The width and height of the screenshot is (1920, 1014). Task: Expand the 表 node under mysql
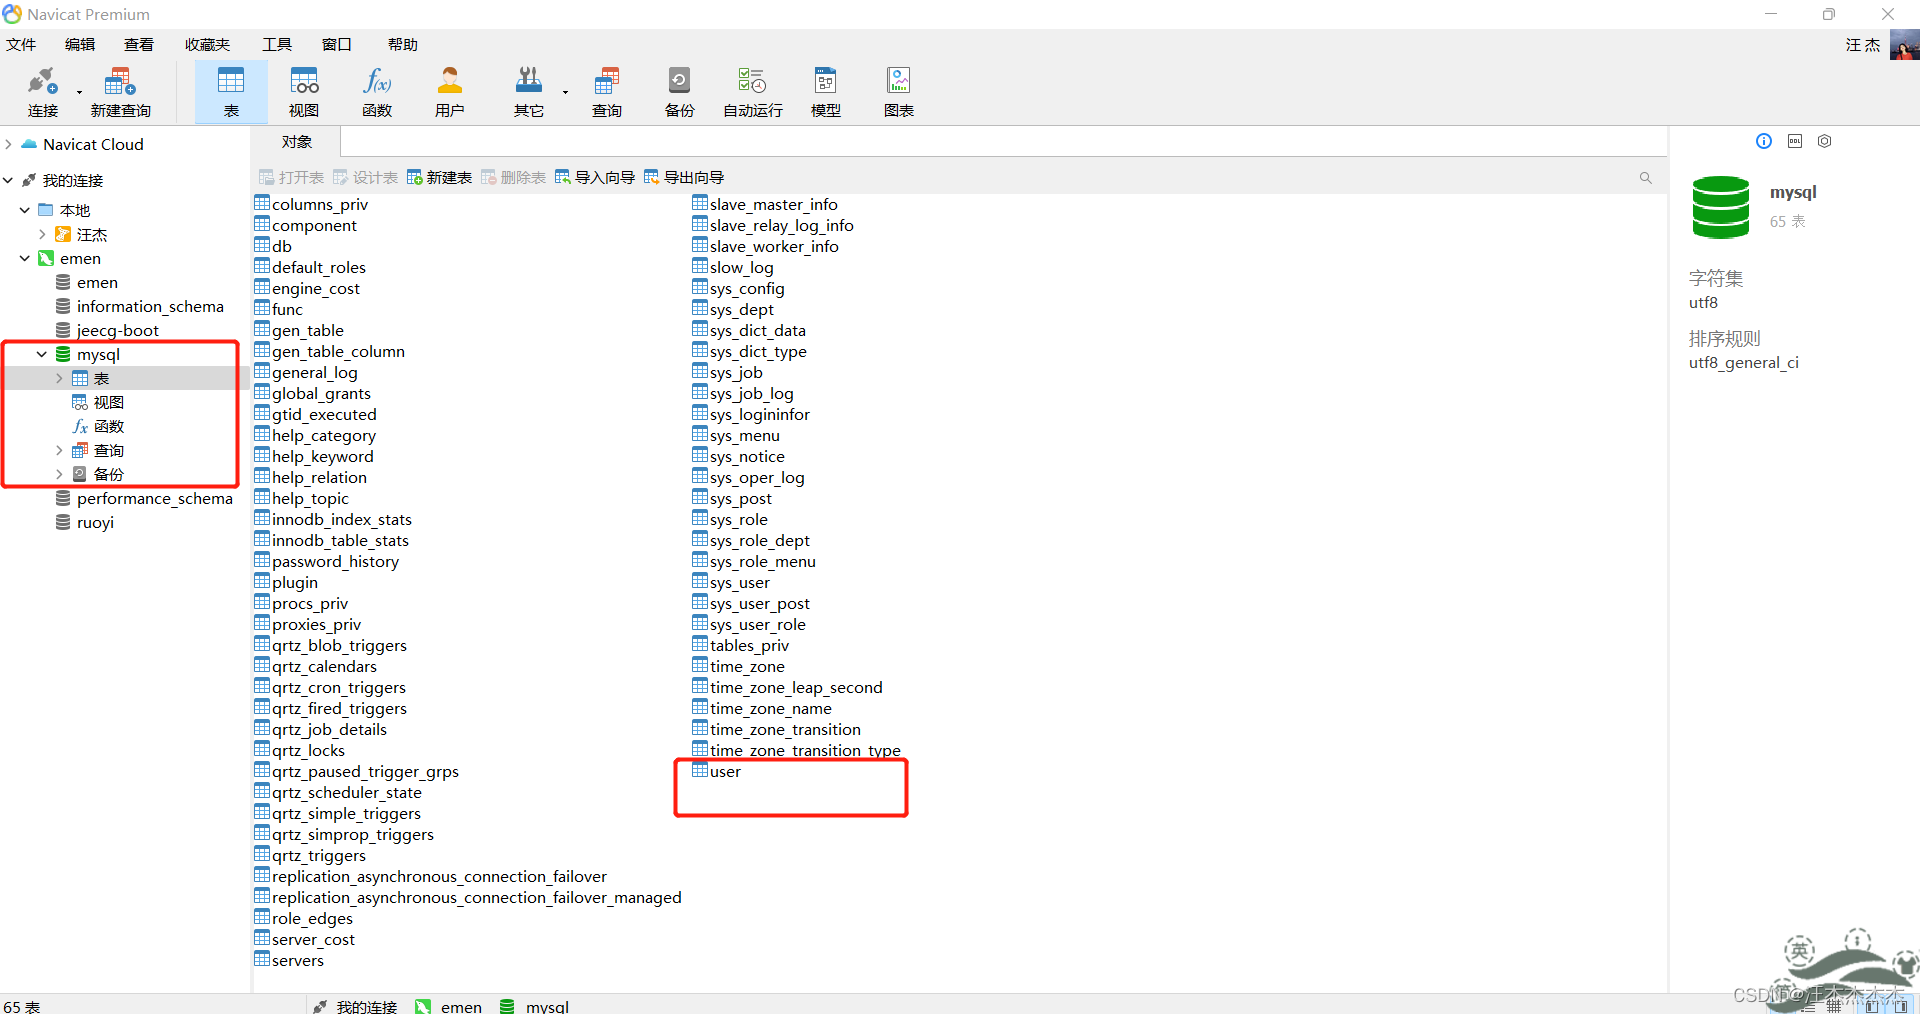[59, 378]
